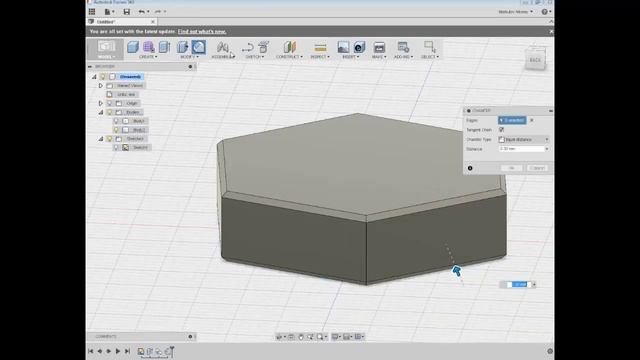Image resolution: width=640 pixels, height=360 pixels.
Task: Open the Create menu
Action: click(x=148, y=57)
